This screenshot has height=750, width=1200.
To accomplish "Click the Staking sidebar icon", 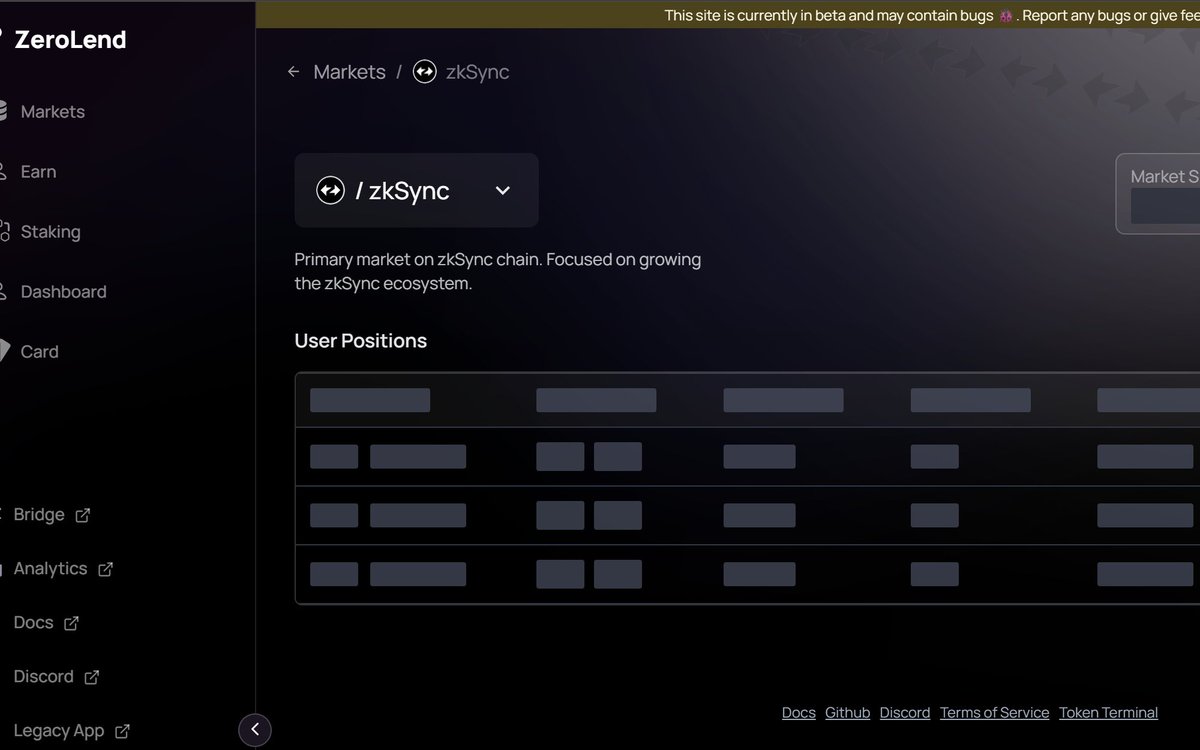I will pos(3,231).
